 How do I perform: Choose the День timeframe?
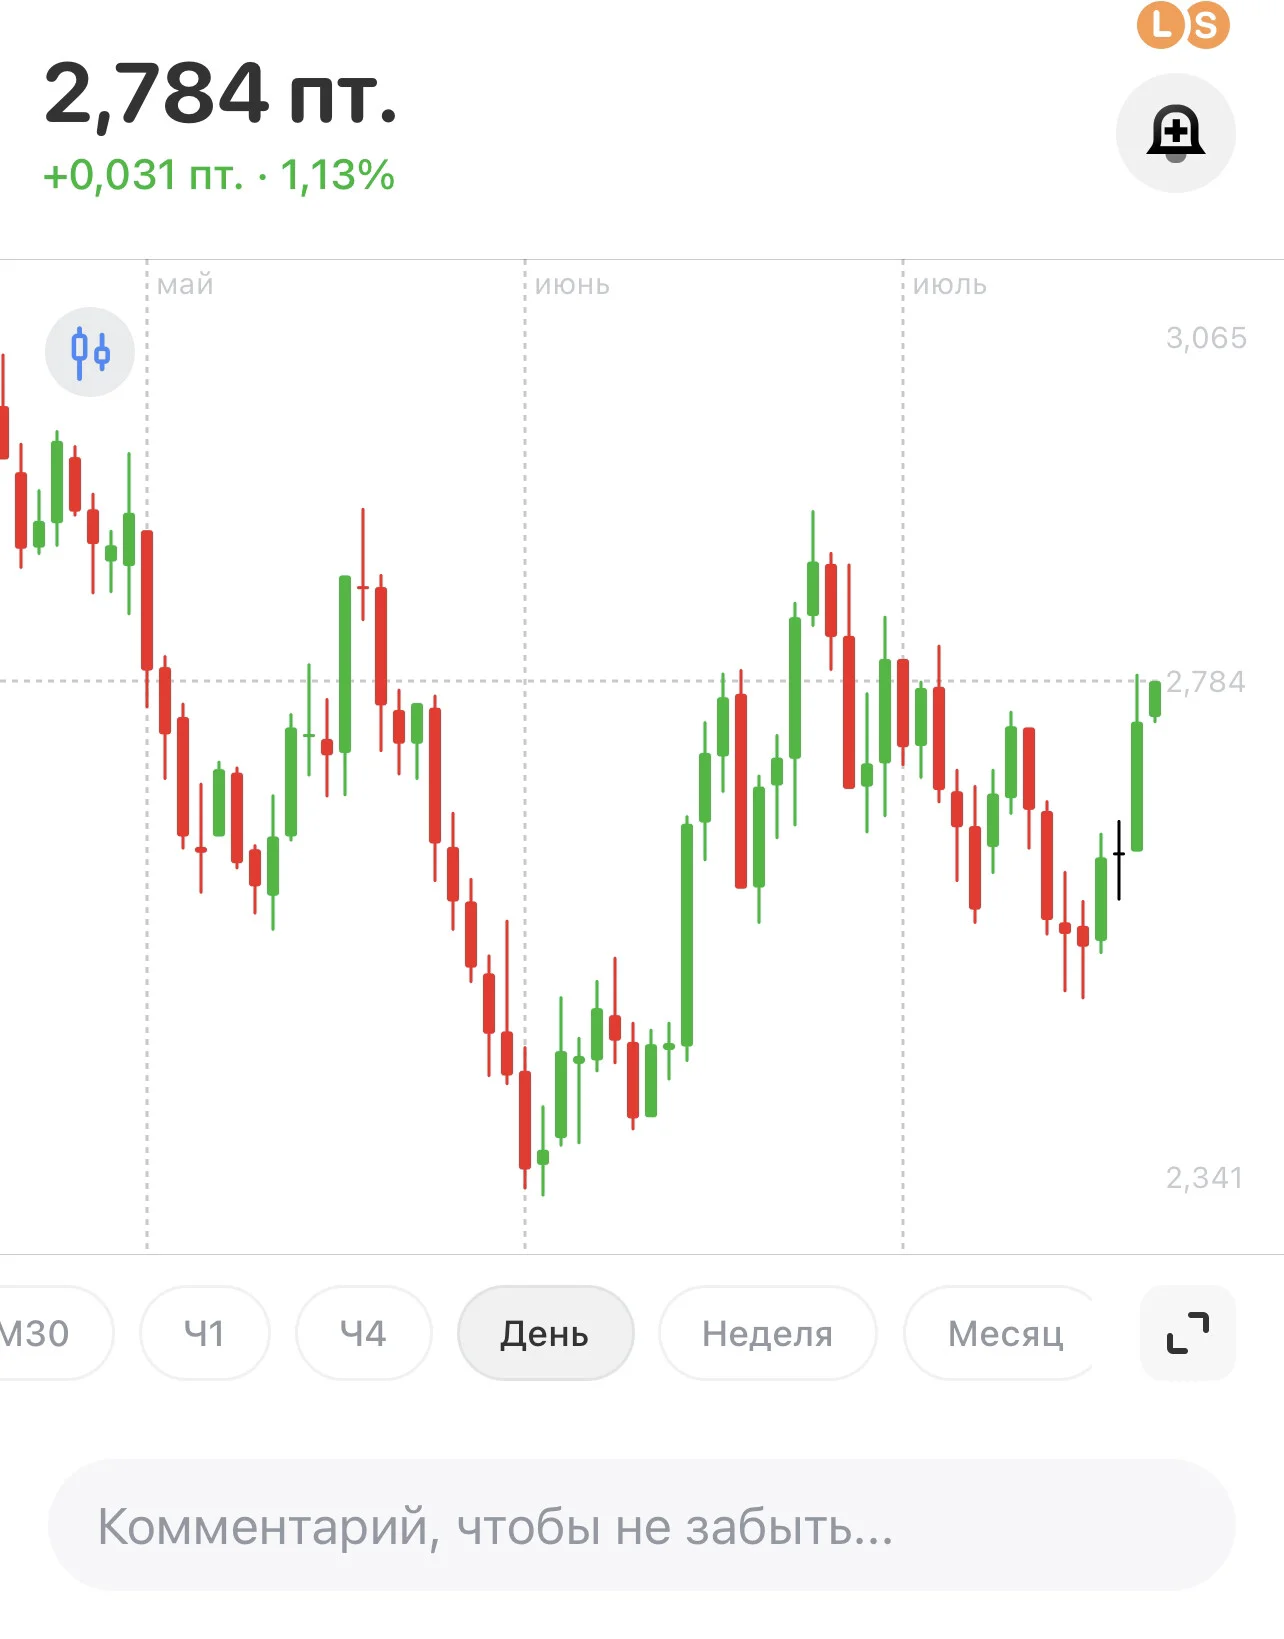click(545, 1333)
